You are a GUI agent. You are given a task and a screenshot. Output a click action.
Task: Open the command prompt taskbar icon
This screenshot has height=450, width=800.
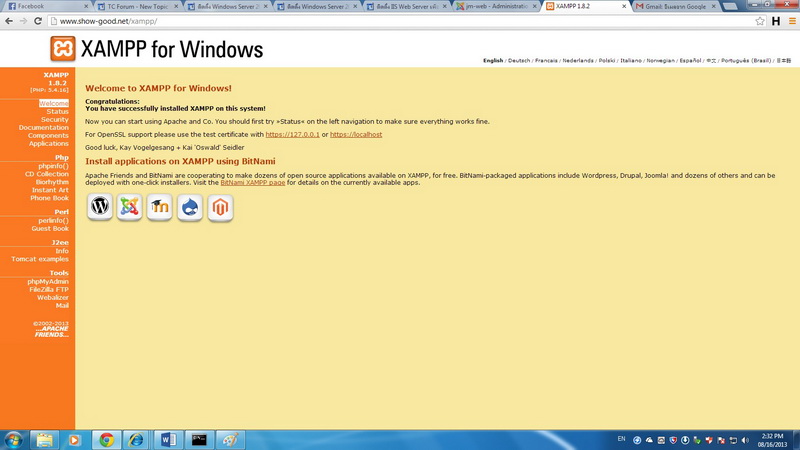pos(199,440)
